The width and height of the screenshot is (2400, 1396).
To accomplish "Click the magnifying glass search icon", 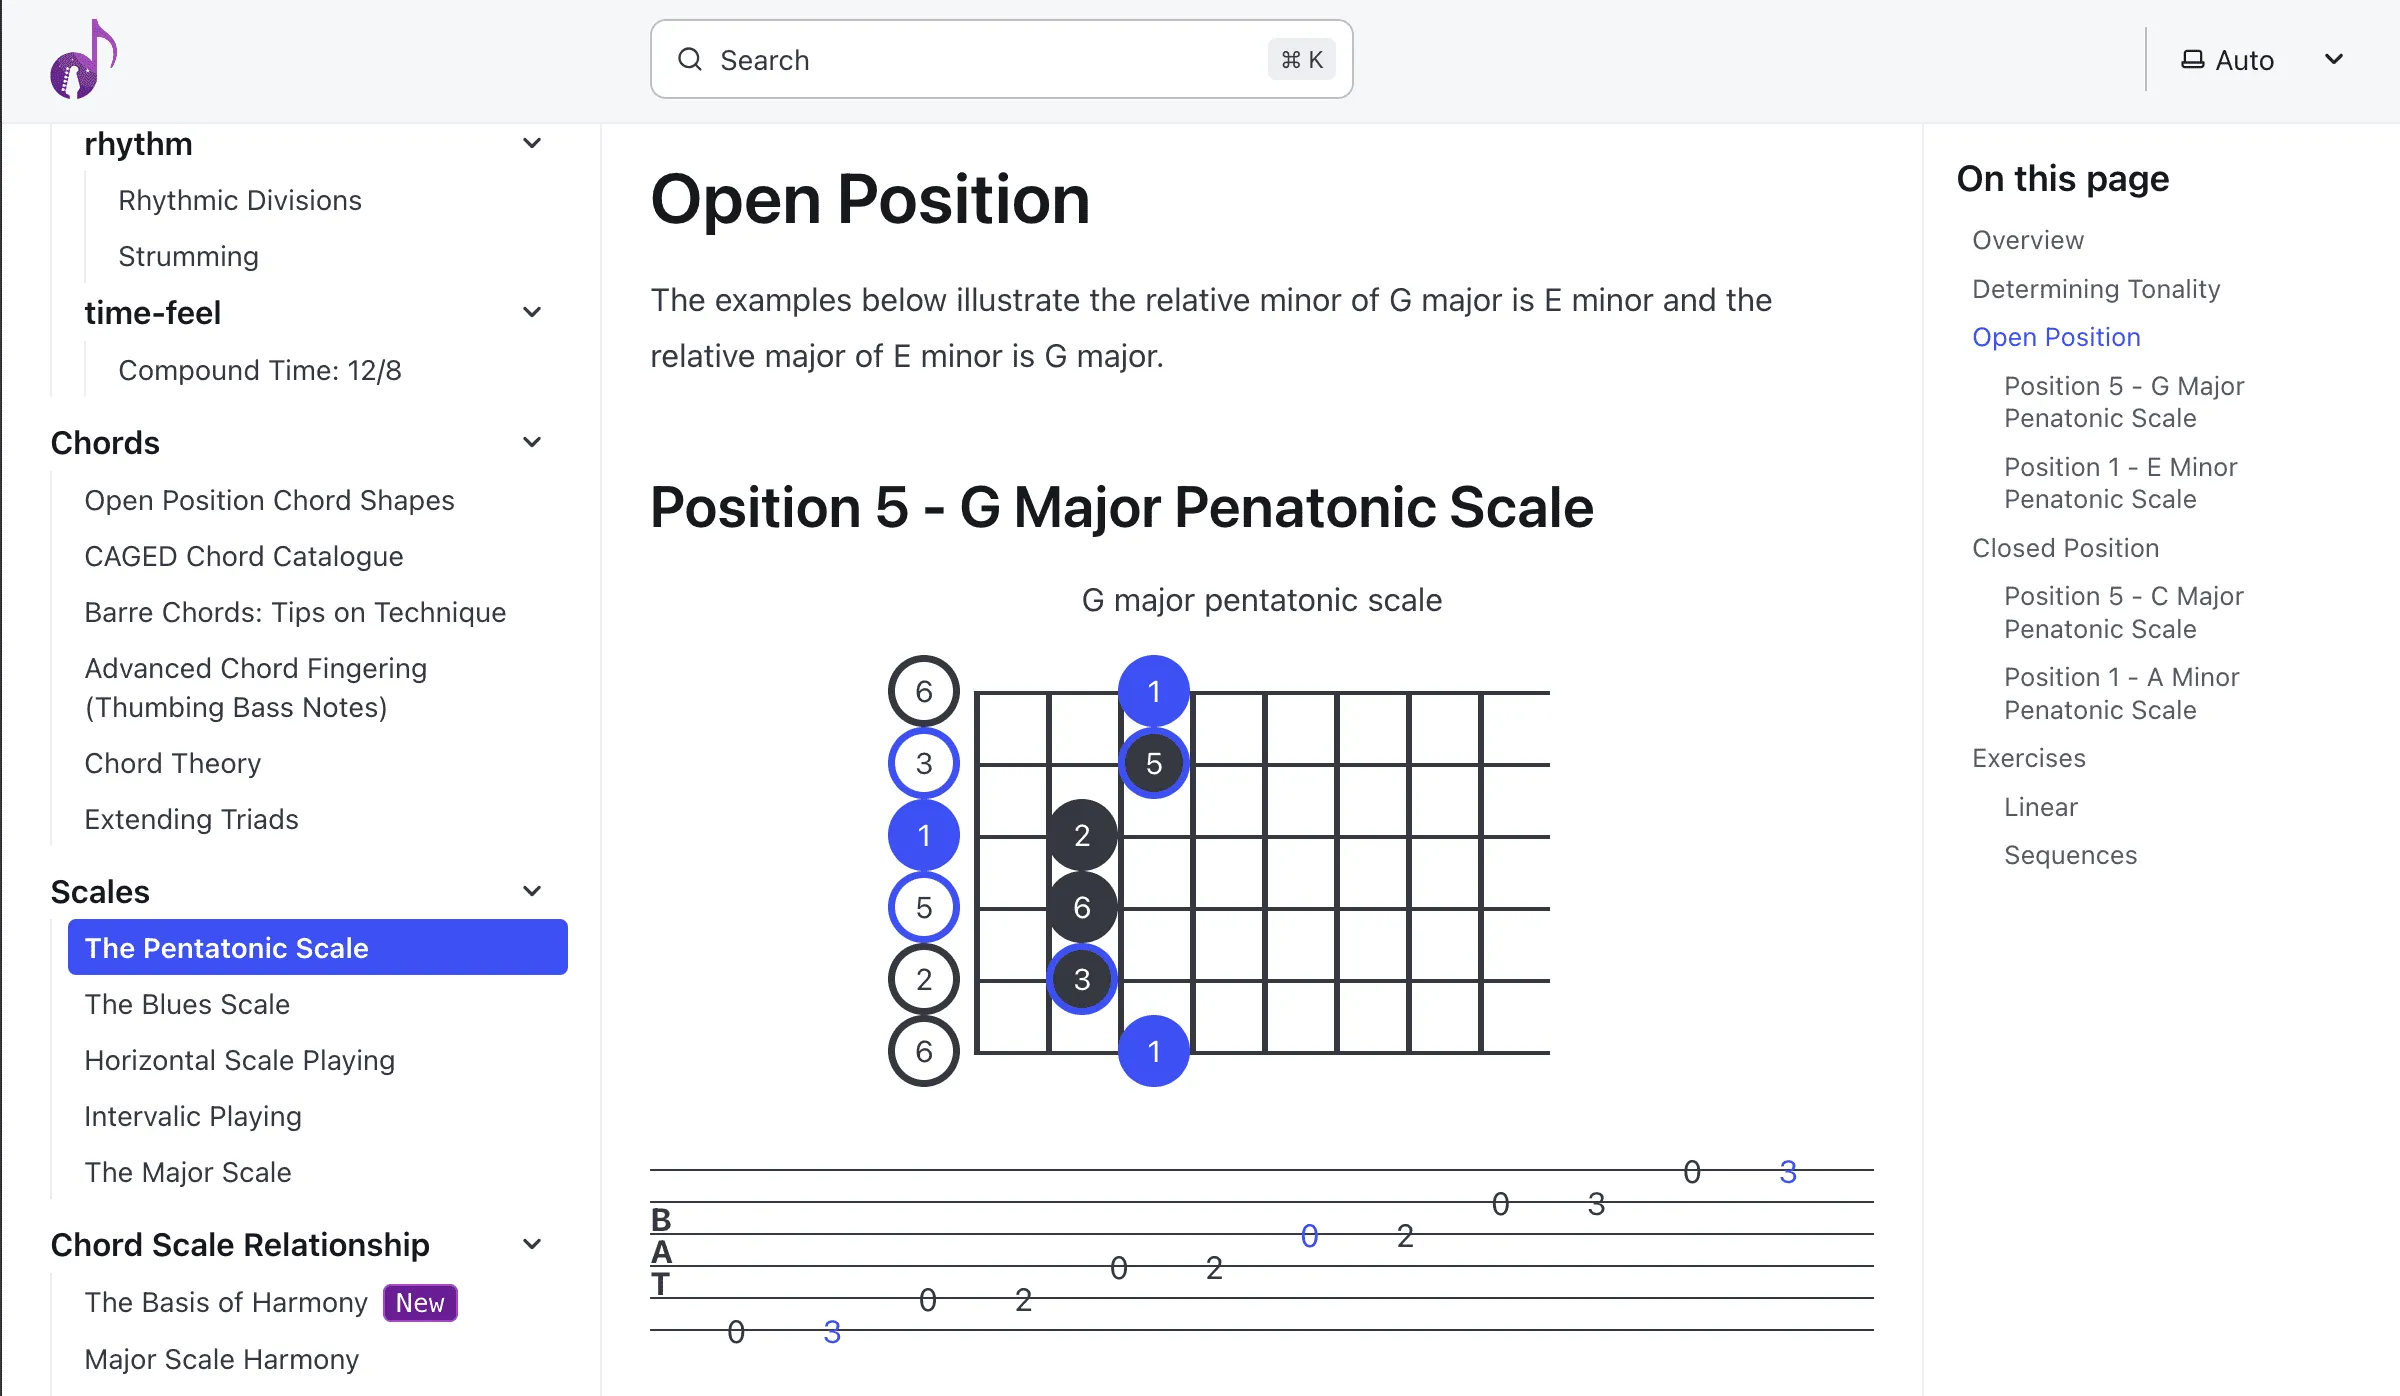I will point(690,59).
